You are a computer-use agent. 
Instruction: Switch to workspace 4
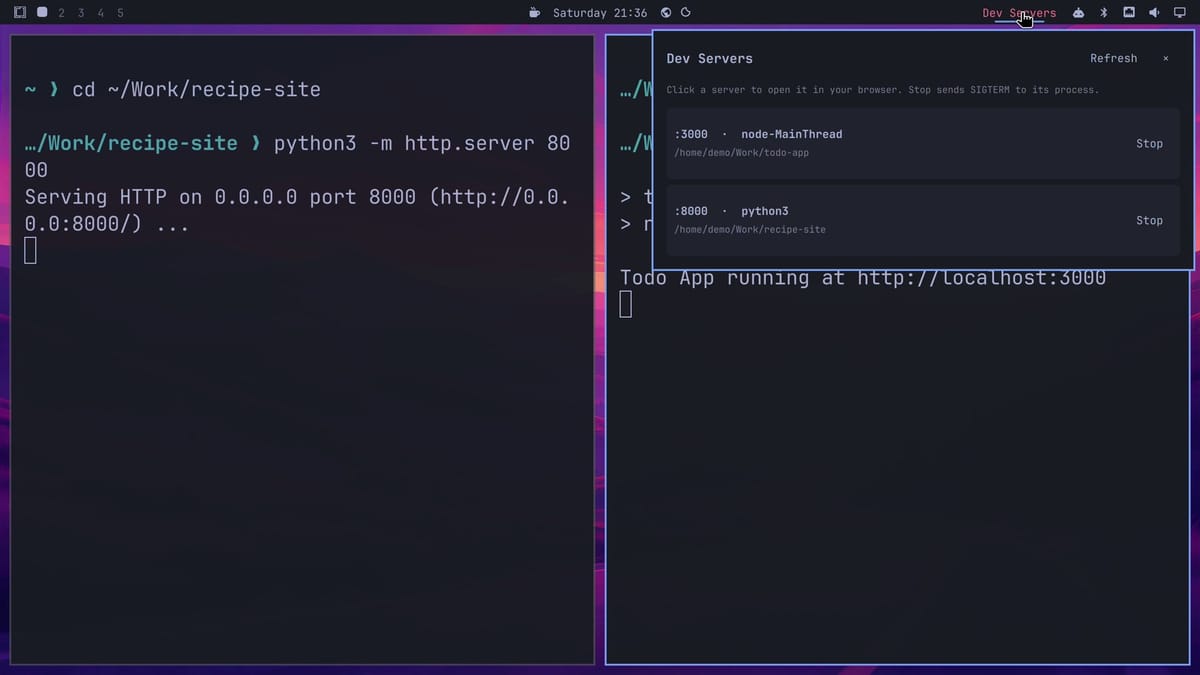tap(100, 13)
